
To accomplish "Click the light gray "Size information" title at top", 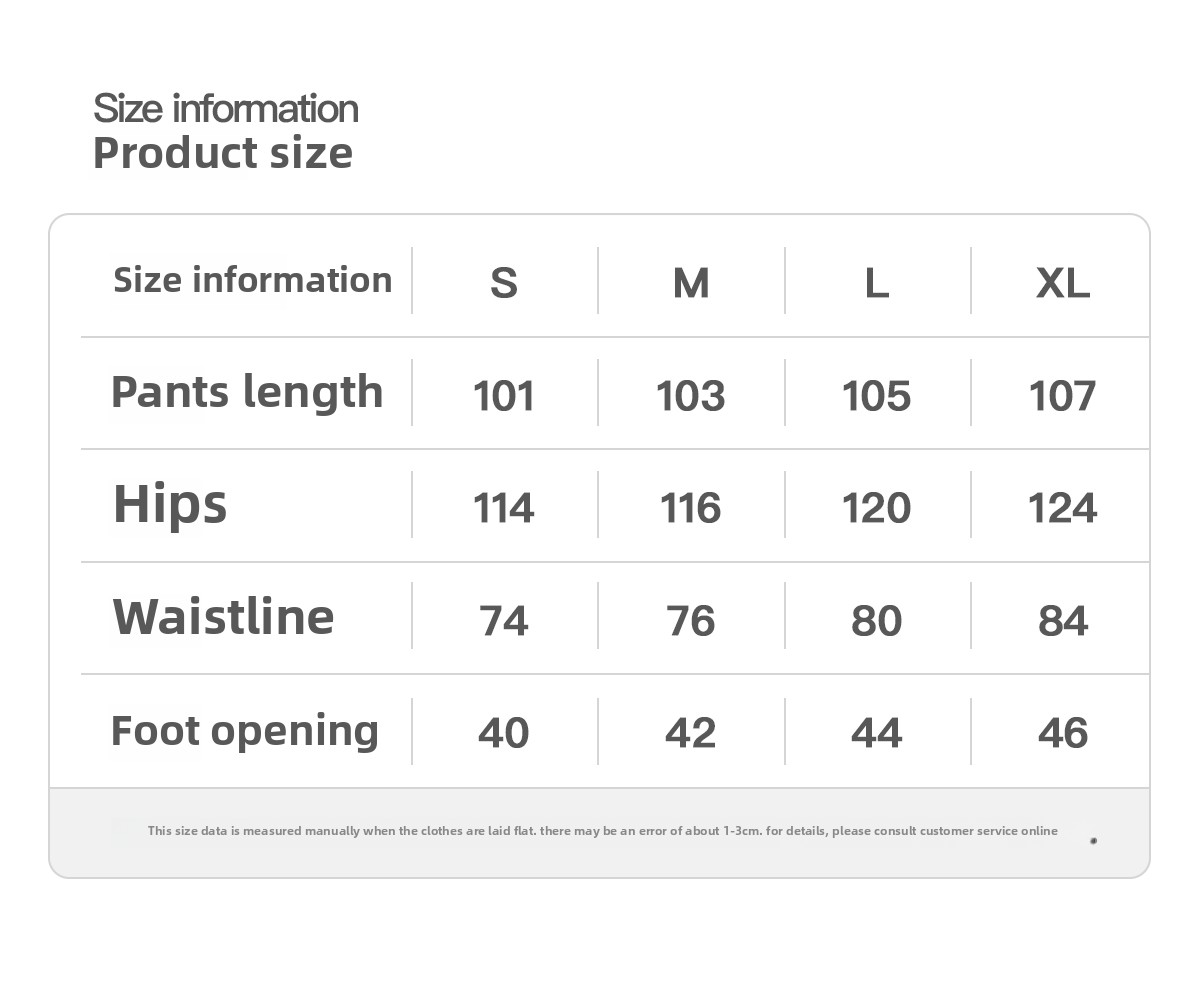I will (x=226, y=108).
